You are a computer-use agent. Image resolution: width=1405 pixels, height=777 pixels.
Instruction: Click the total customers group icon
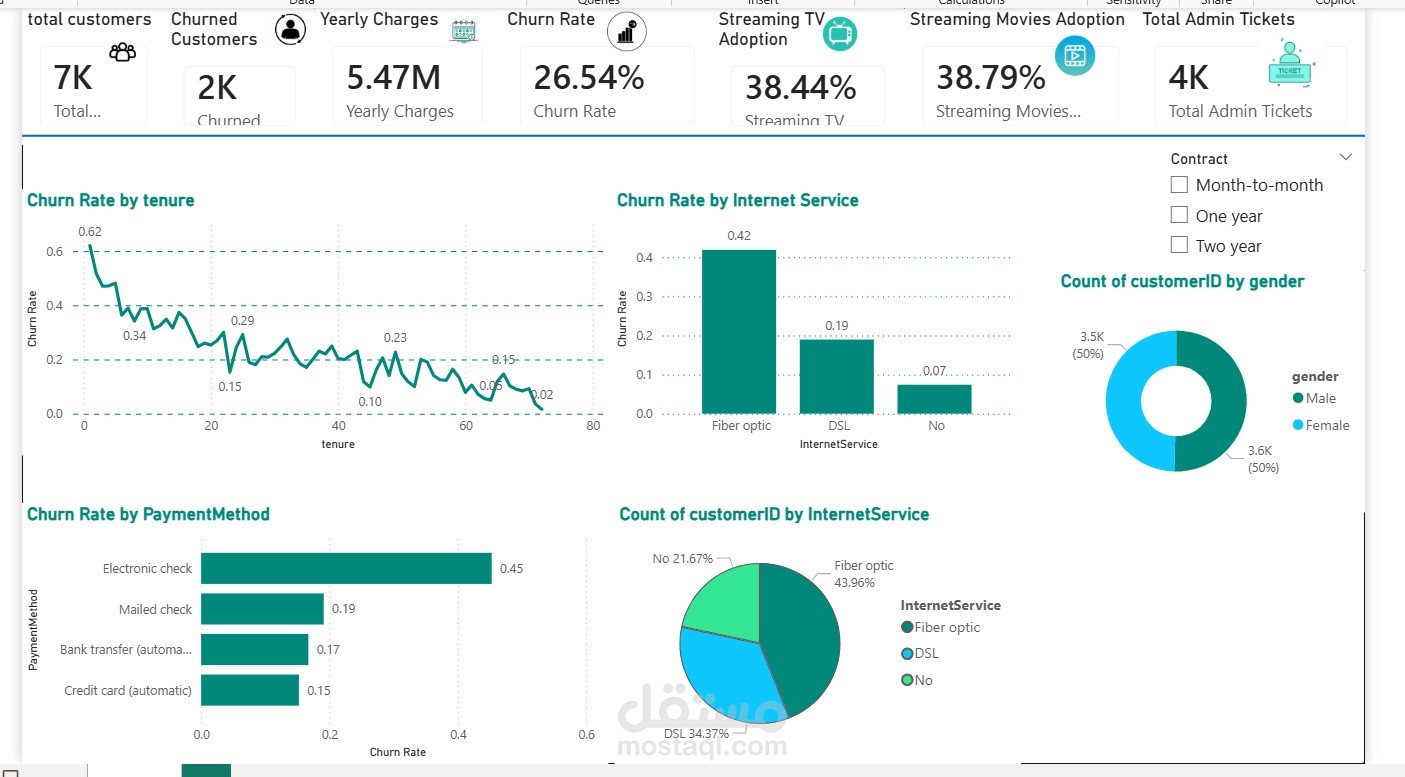tap(123, 52)
